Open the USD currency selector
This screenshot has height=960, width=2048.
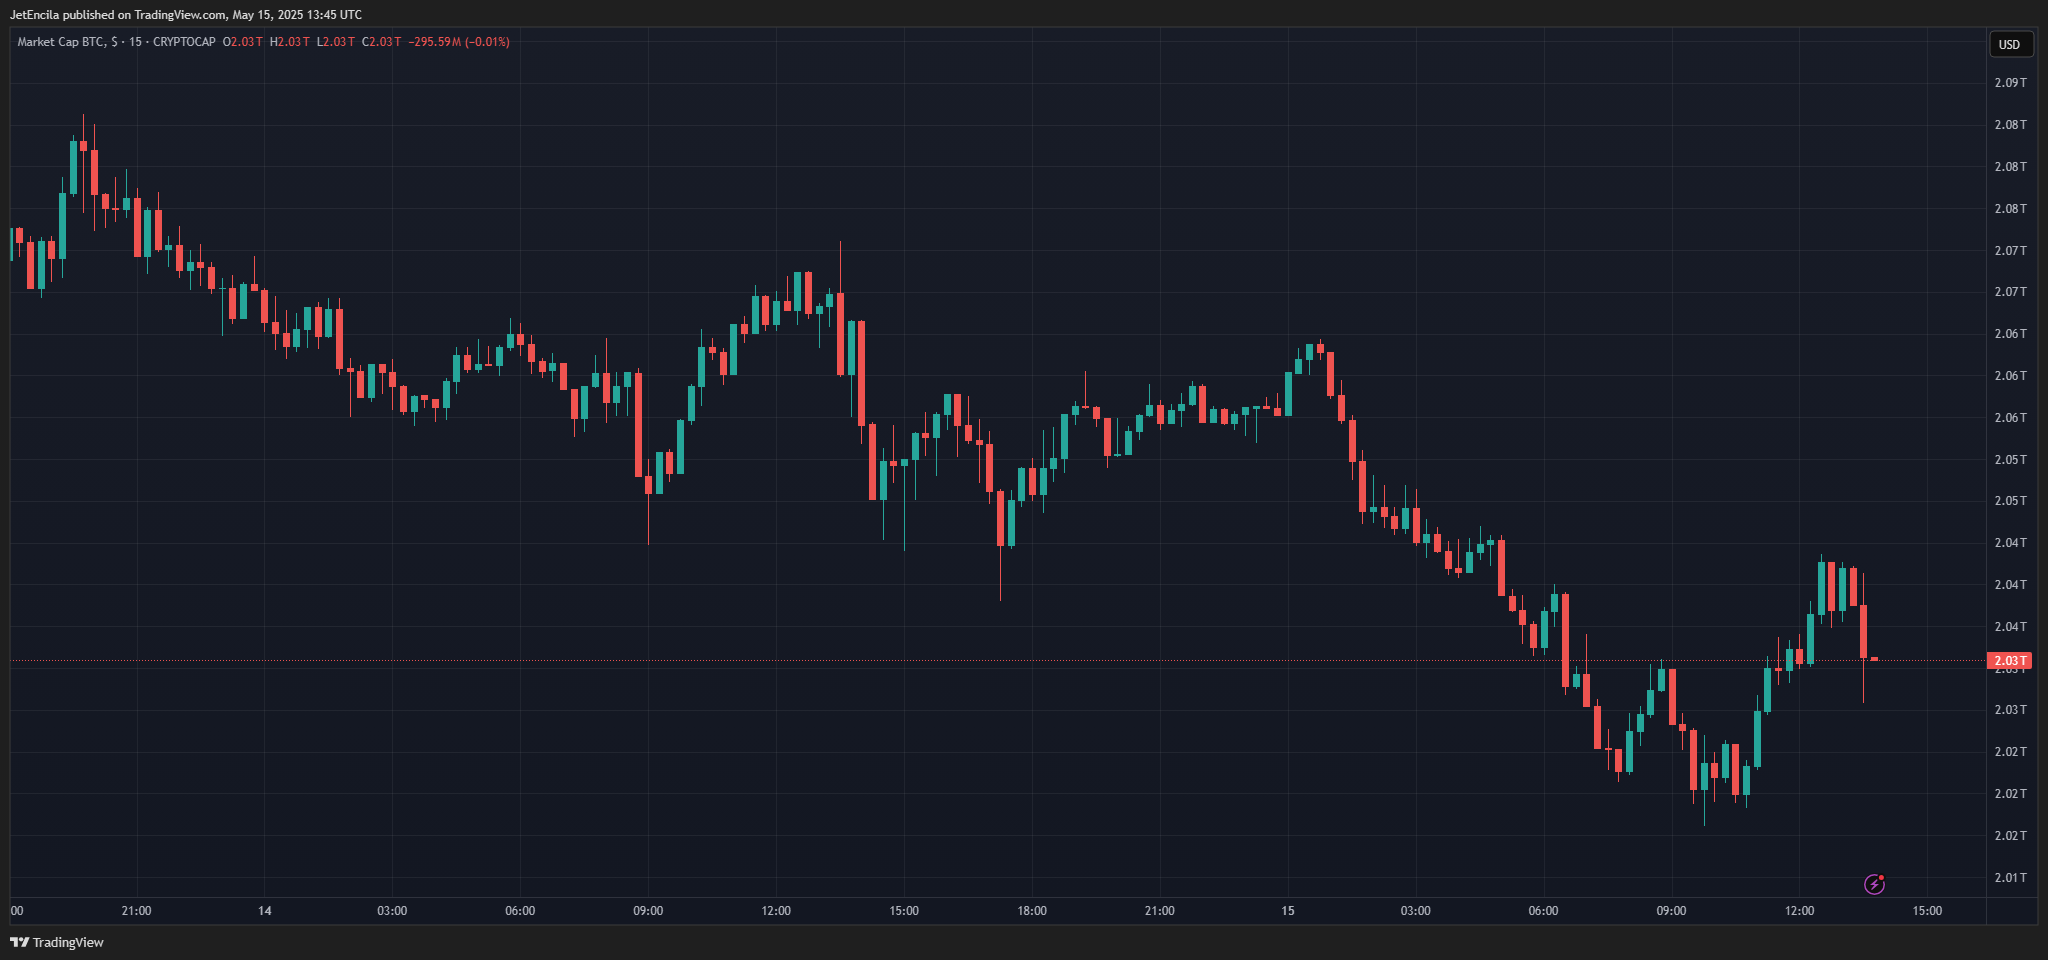coord(2009,44)
